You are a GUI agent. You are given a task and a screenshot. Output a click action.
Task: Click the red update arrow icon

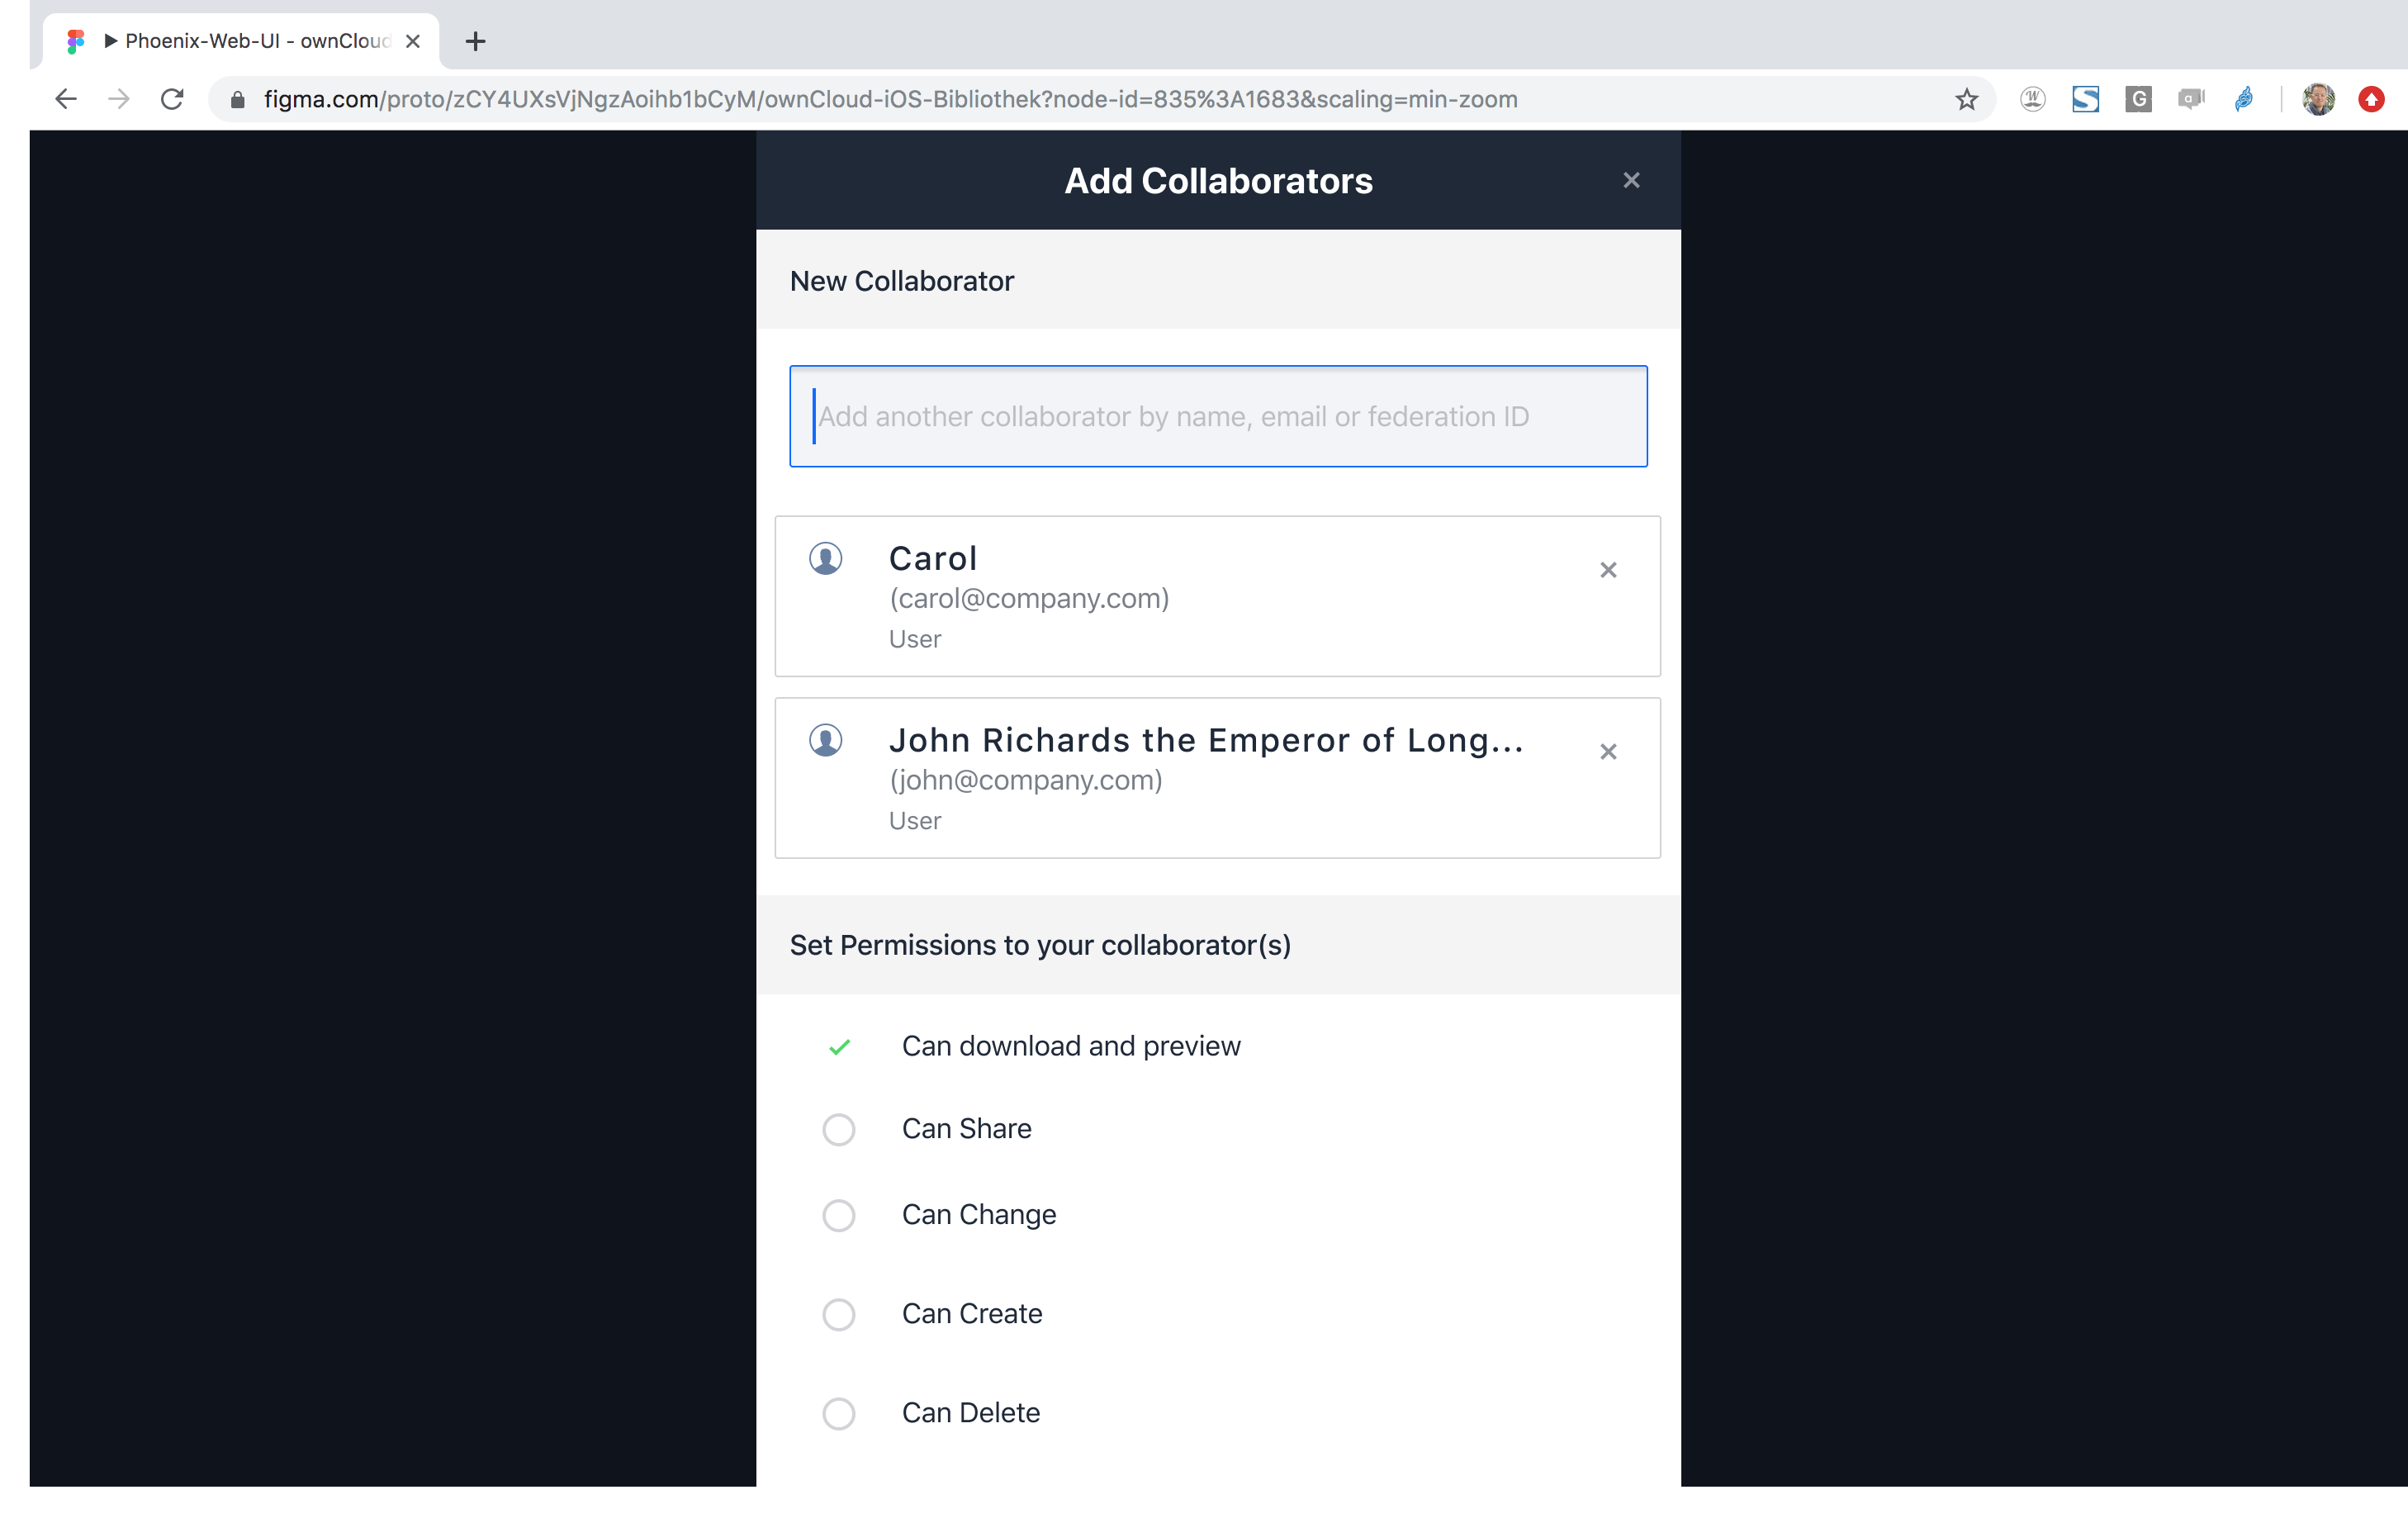(2371, 99)
